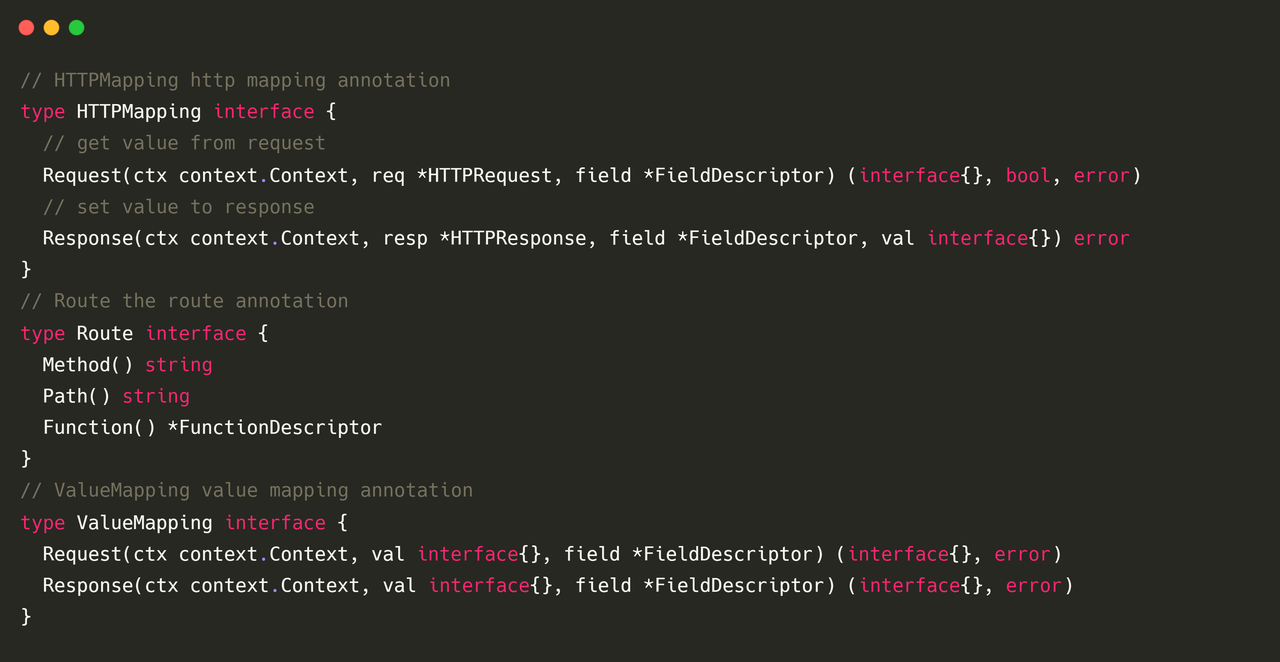
Task: Click the bool keyword in the Request signature
Action: click(x=1028, y=176)
